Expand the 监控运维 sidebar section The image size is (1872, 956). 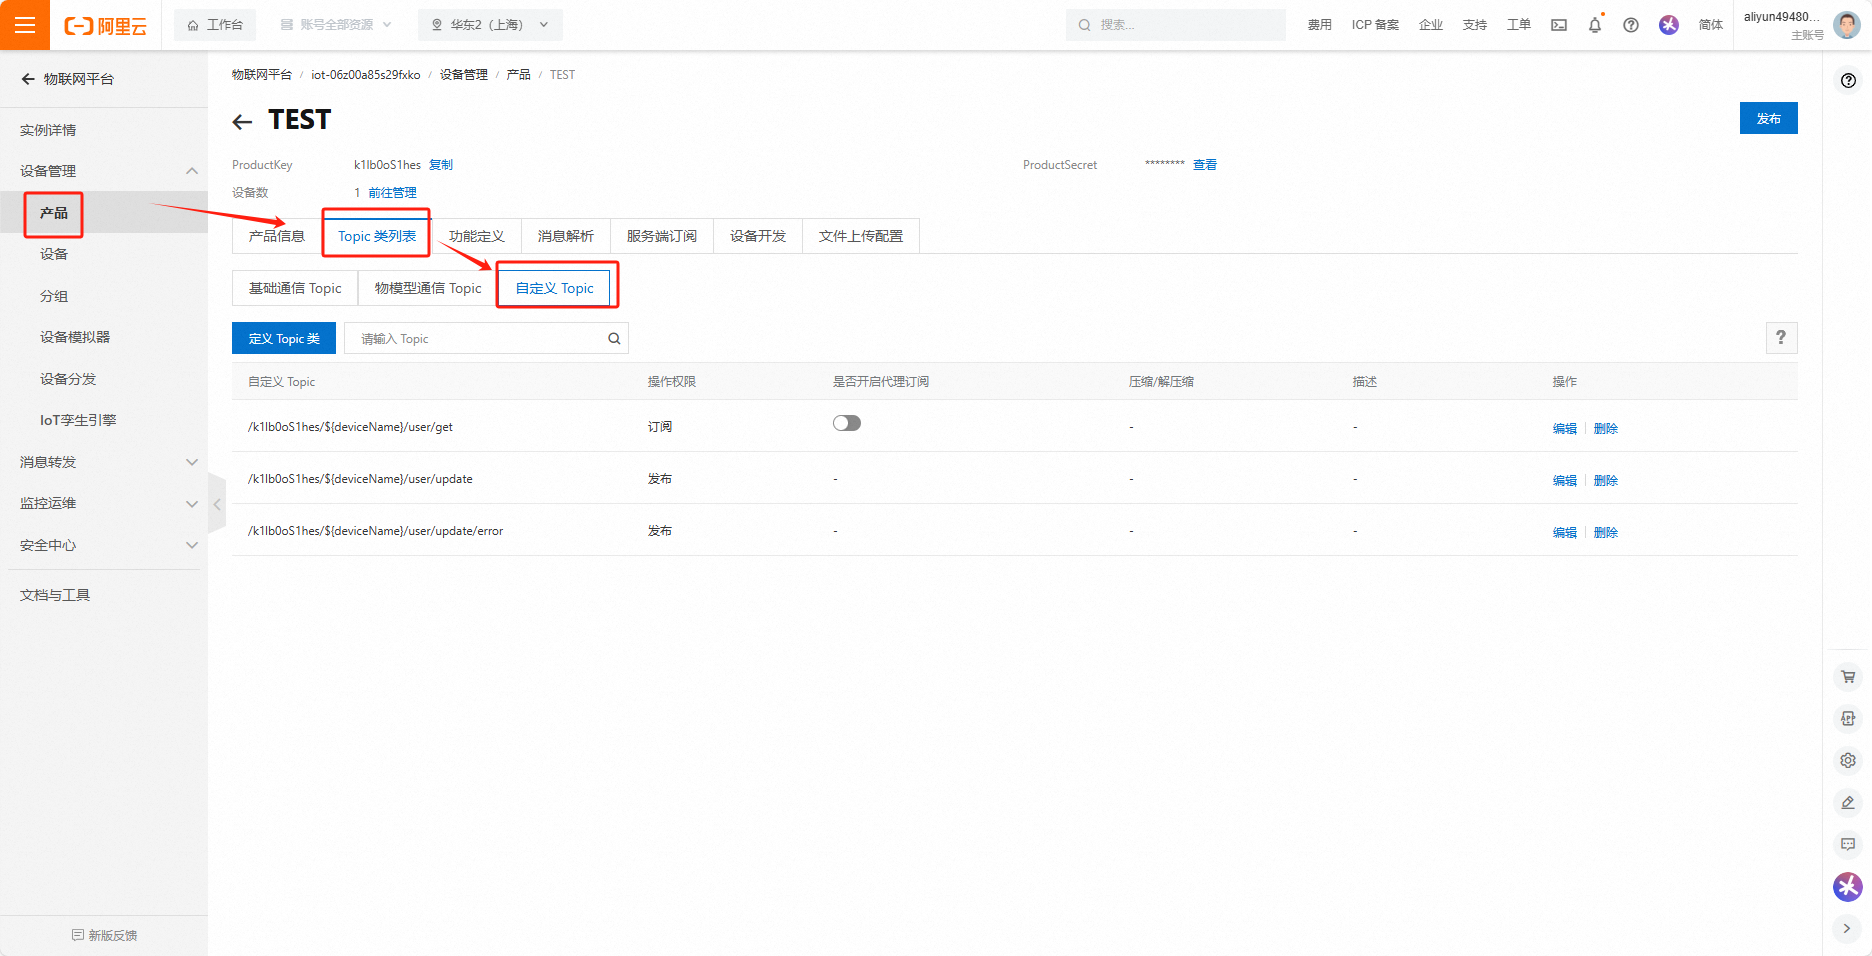click(x=192, y=504)
